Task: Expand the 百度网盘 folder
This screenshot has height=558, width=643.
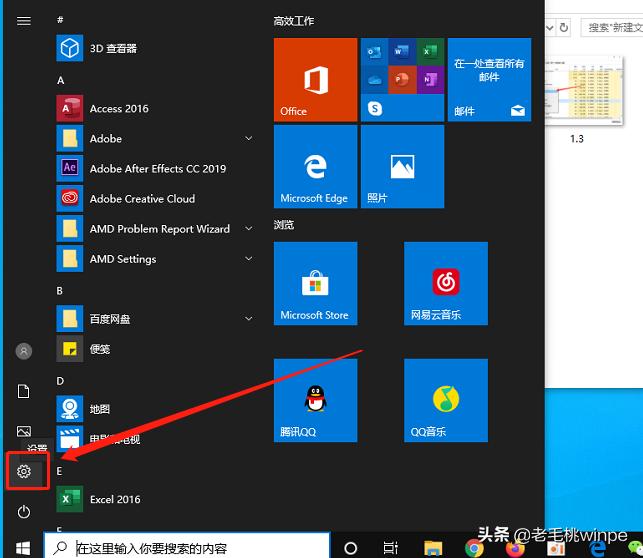Action: coord(249,319)
